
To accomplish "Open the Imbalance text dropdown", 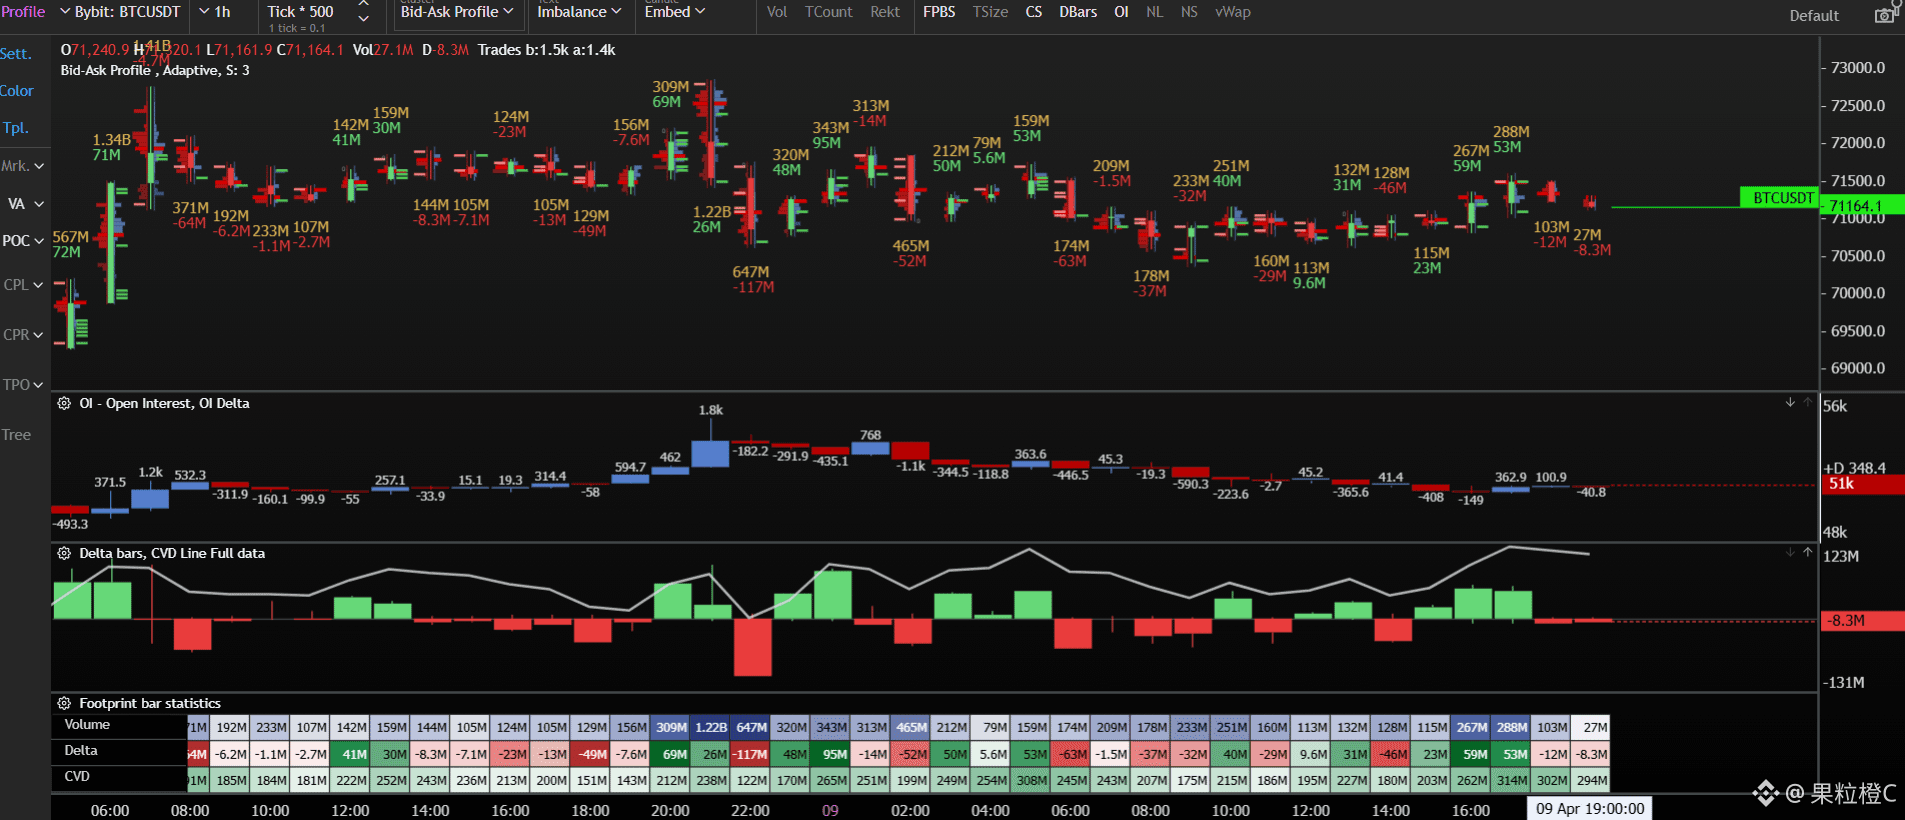I will click(x=579, y=12).
